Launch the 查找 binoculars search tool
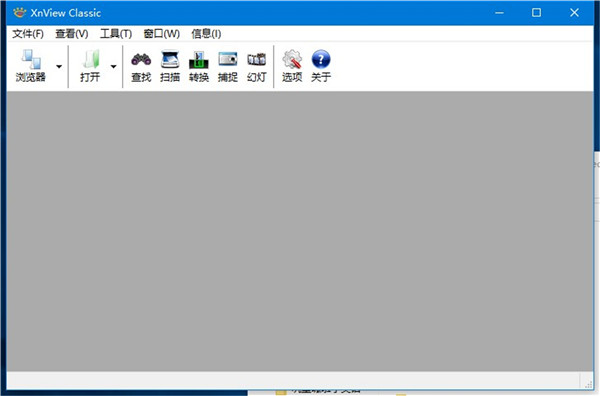The height and width of the screenshot is (396, 600). [x=141, y=66]
